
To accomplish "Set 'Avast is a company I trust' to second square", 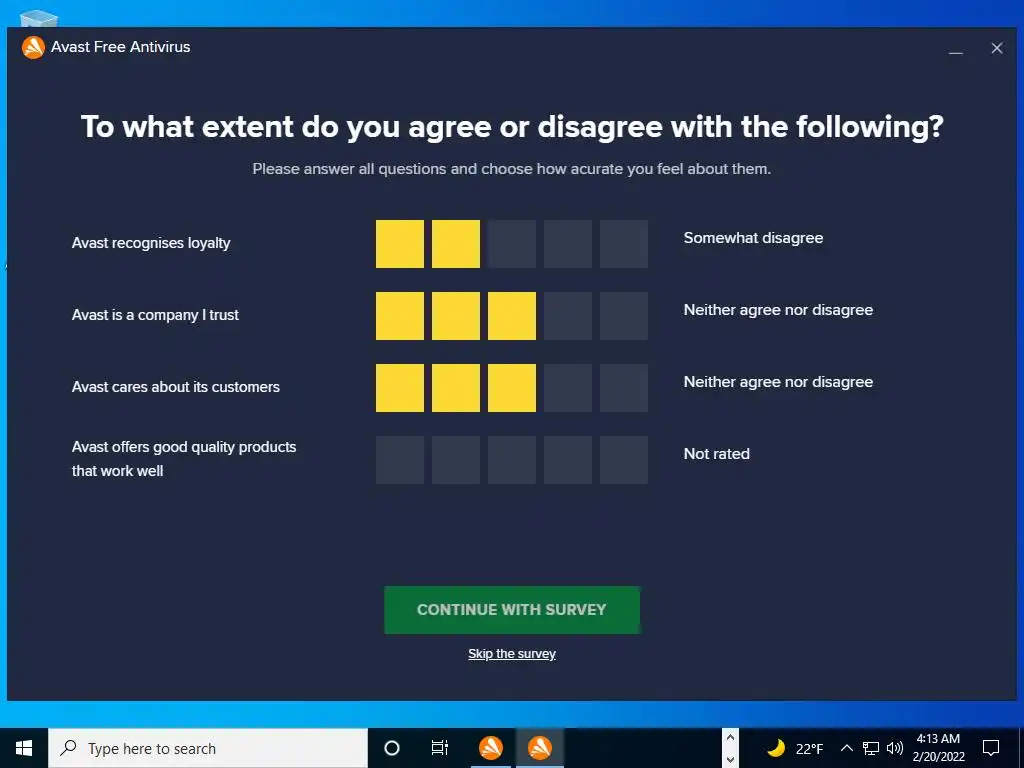I will click(456, 316).
